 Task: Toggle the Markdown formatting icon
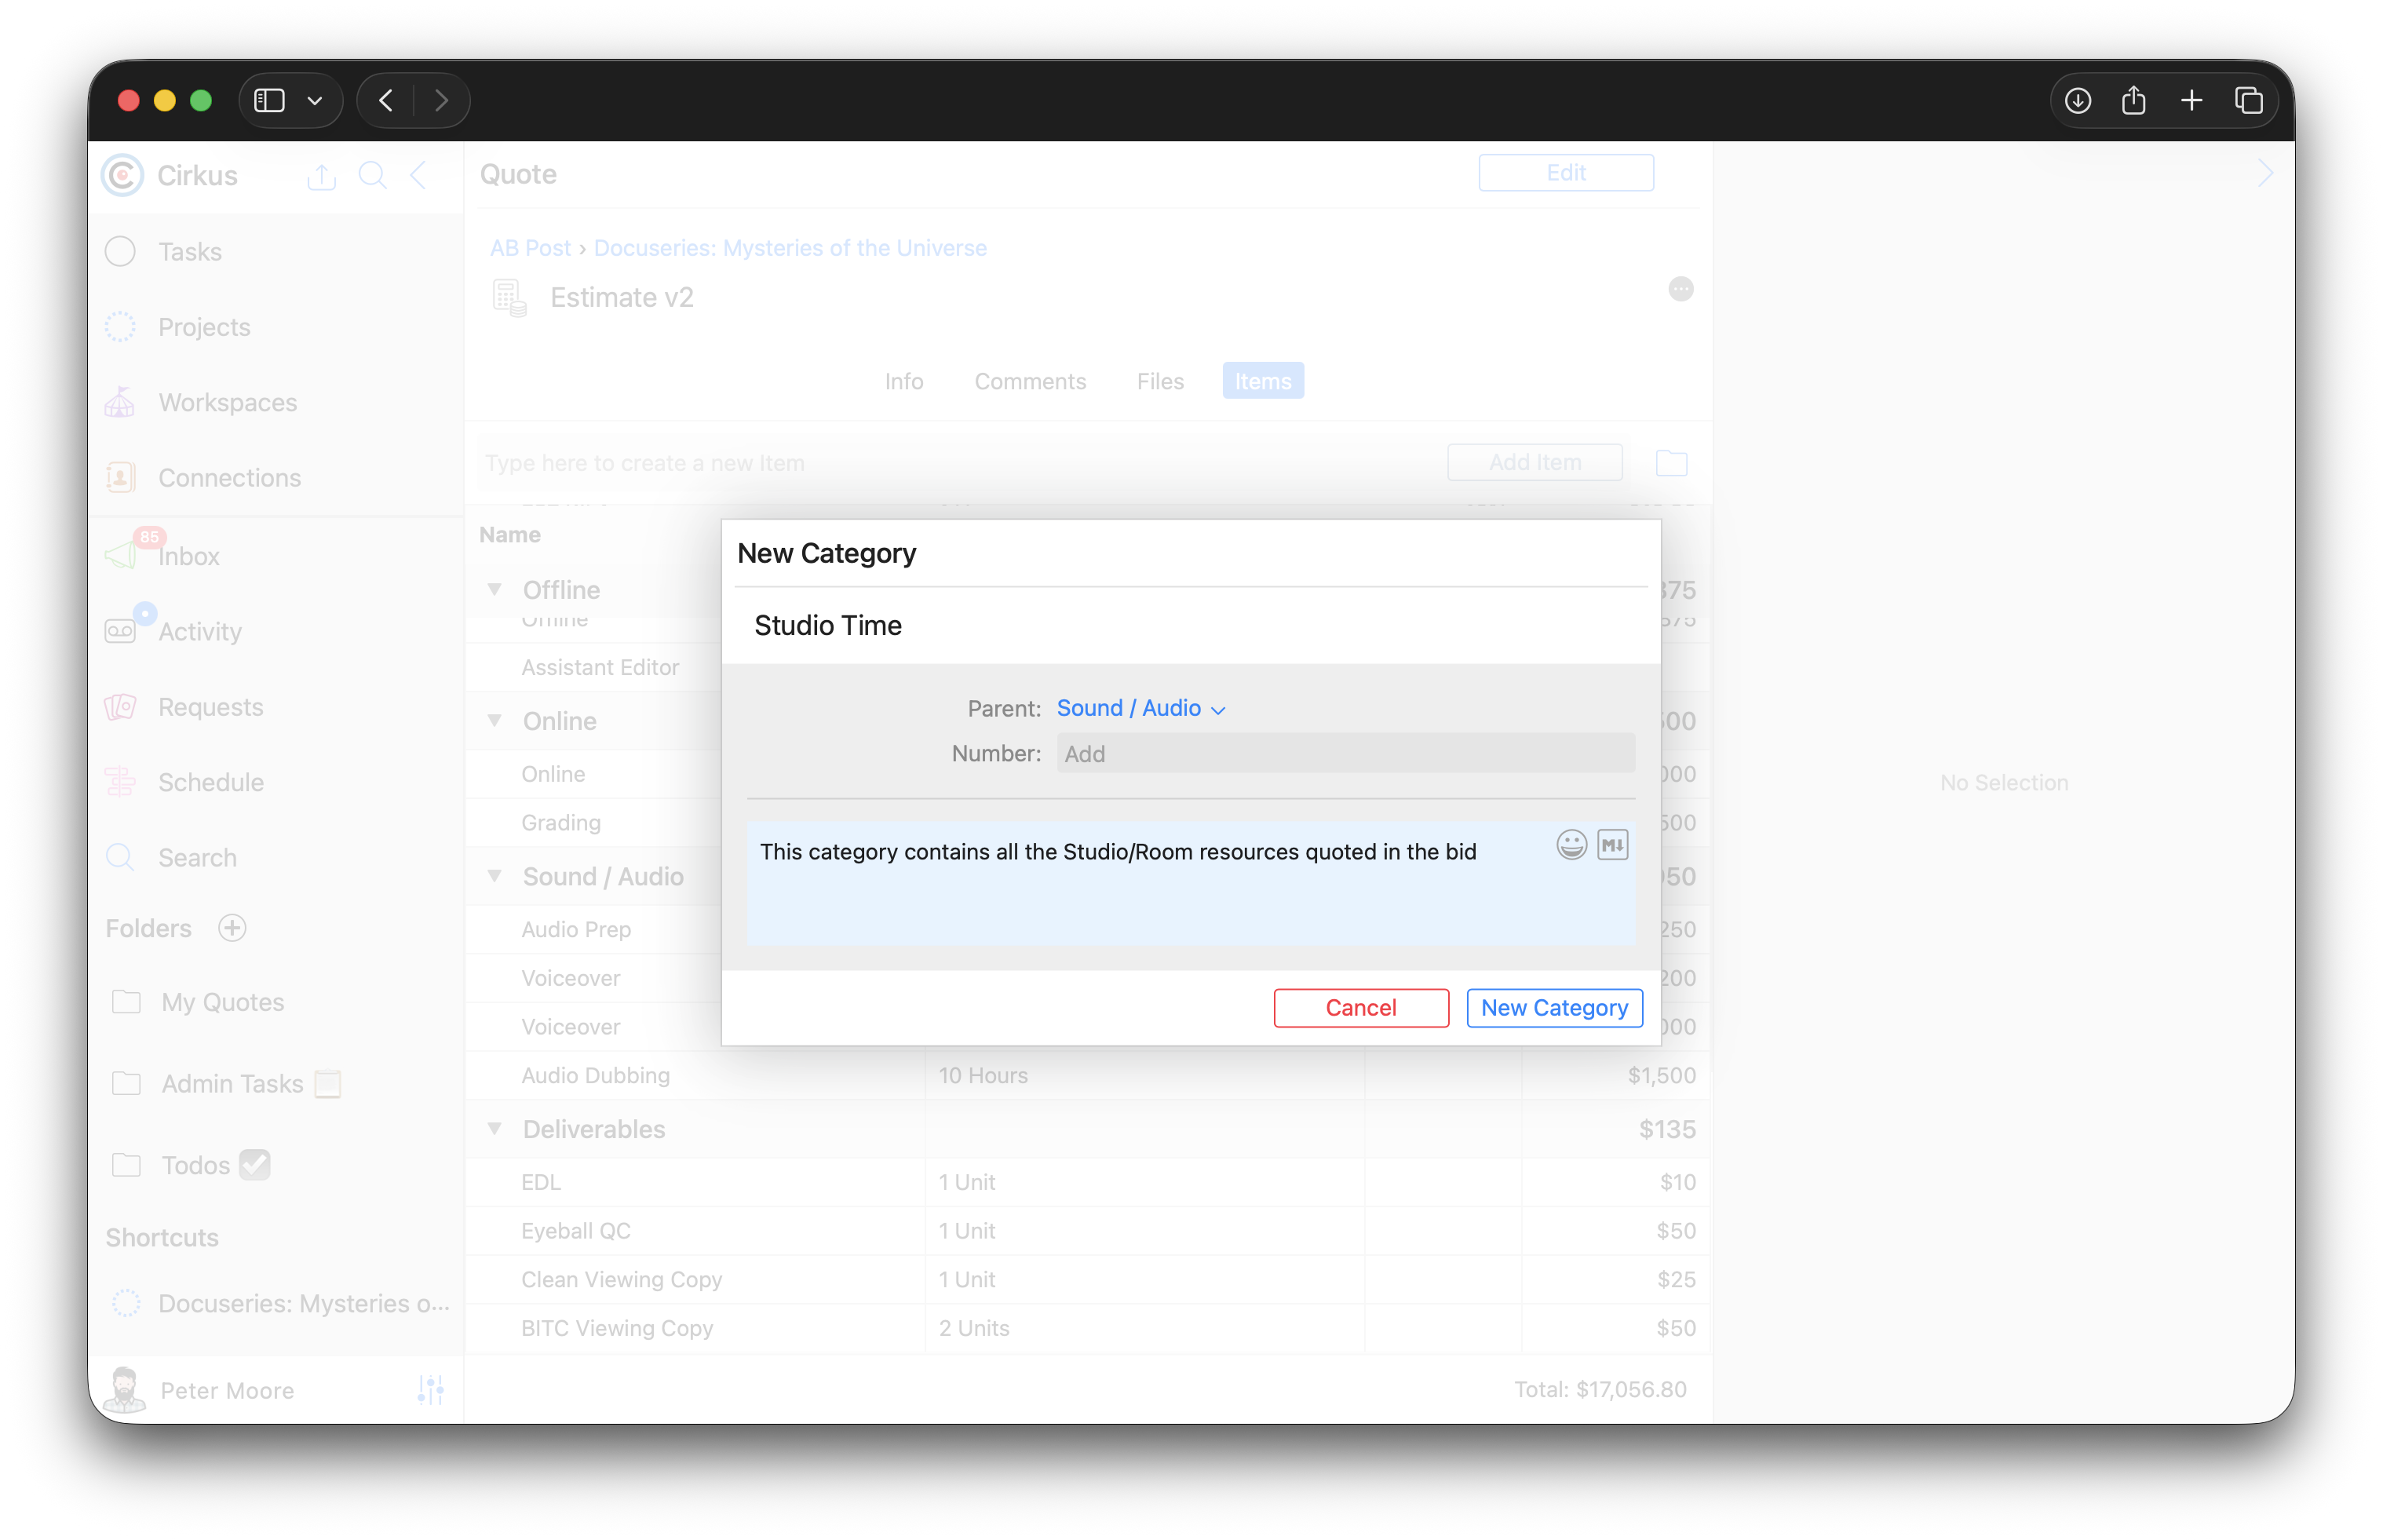coord(1612,845)
